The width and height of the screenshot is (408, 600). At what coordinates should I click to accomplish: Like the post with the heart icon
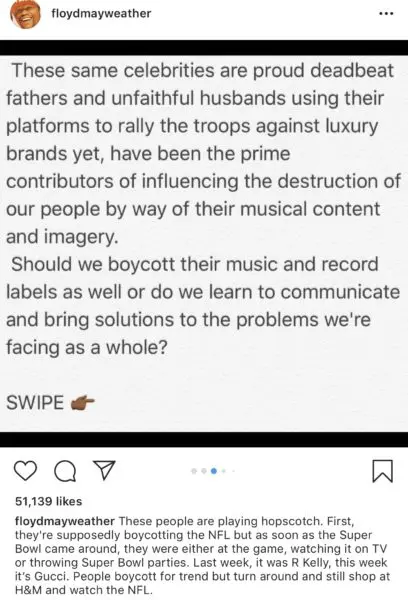click(25, 471)
